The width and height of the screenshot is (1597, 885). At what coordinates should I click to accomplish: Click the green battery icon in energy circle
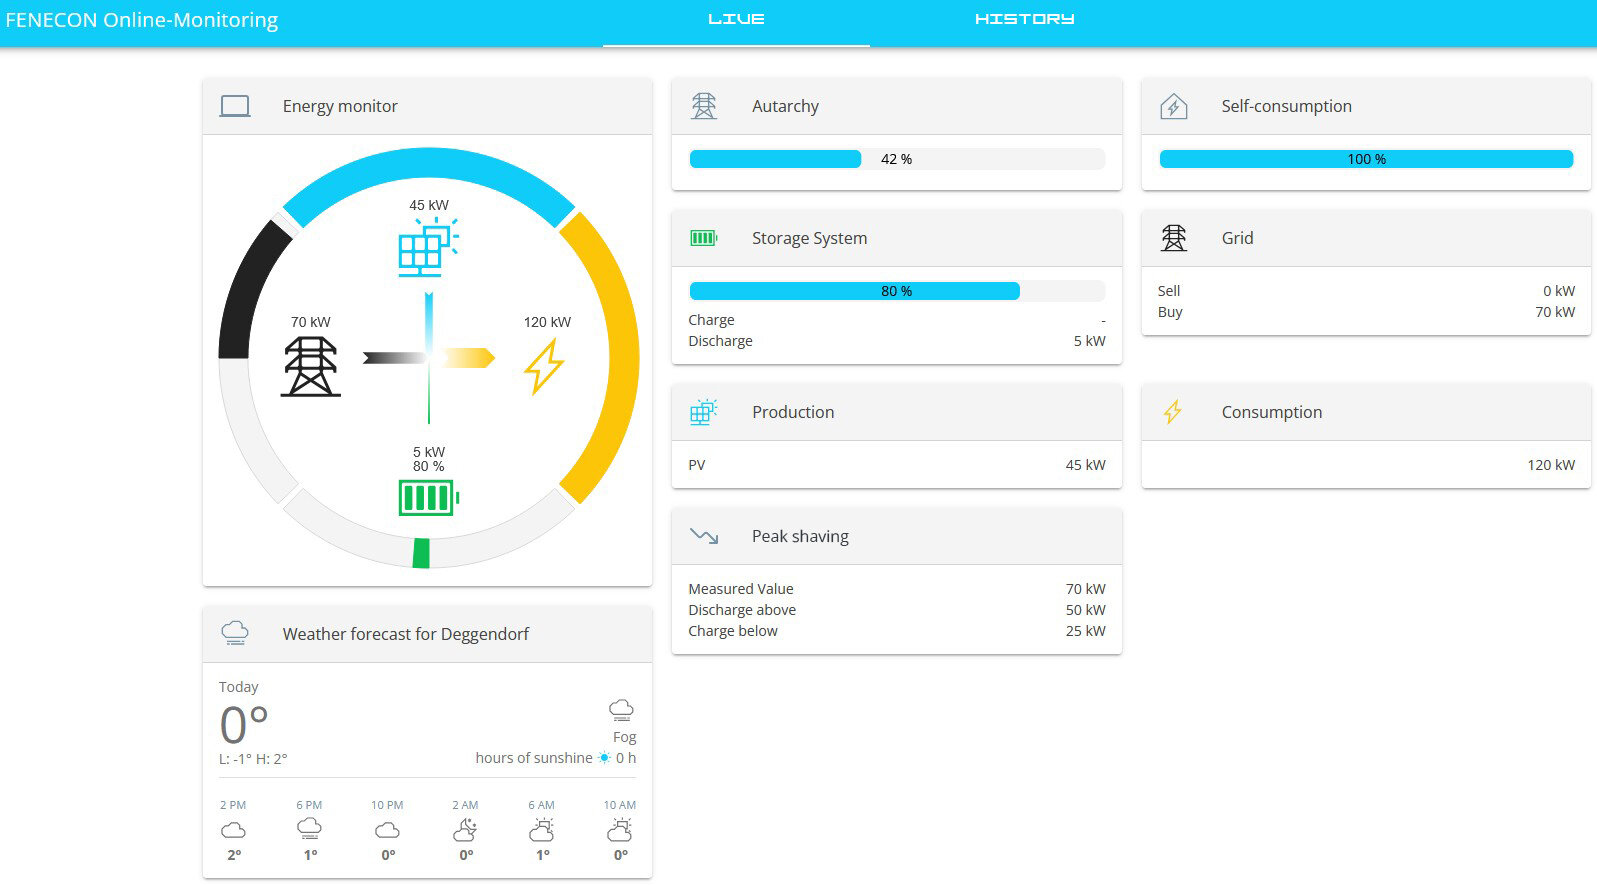pyautogui.click(x=428, y=497)
